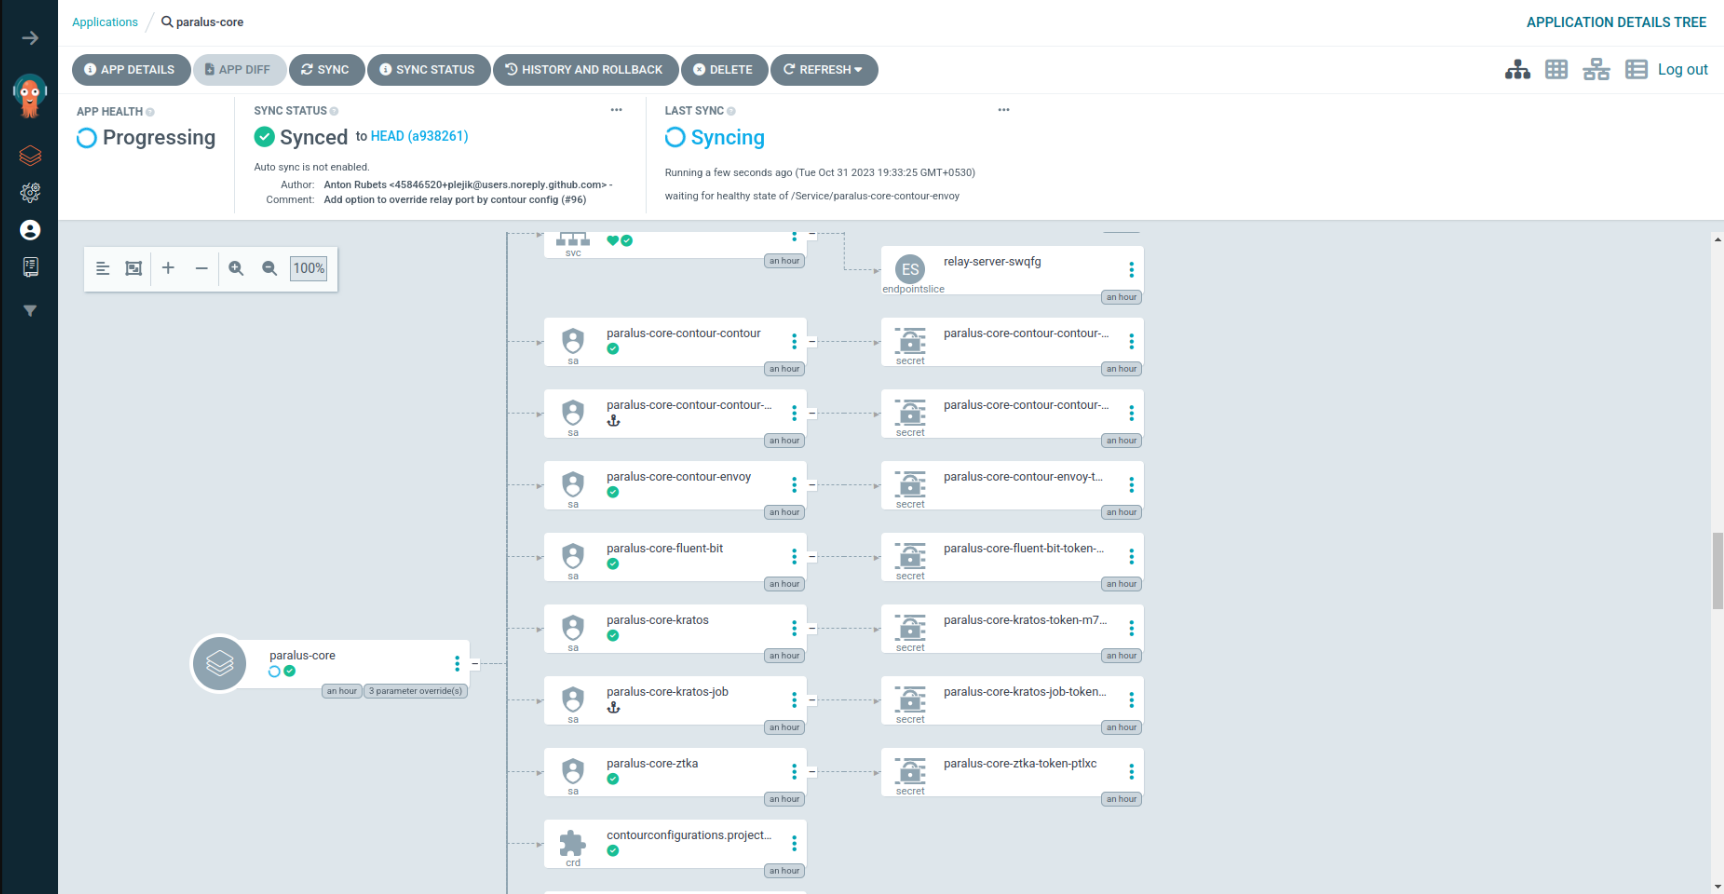Viewport: 1724px width, 894px height.
Task: Click the paralus-core application node icon
Action: (219, 663)
